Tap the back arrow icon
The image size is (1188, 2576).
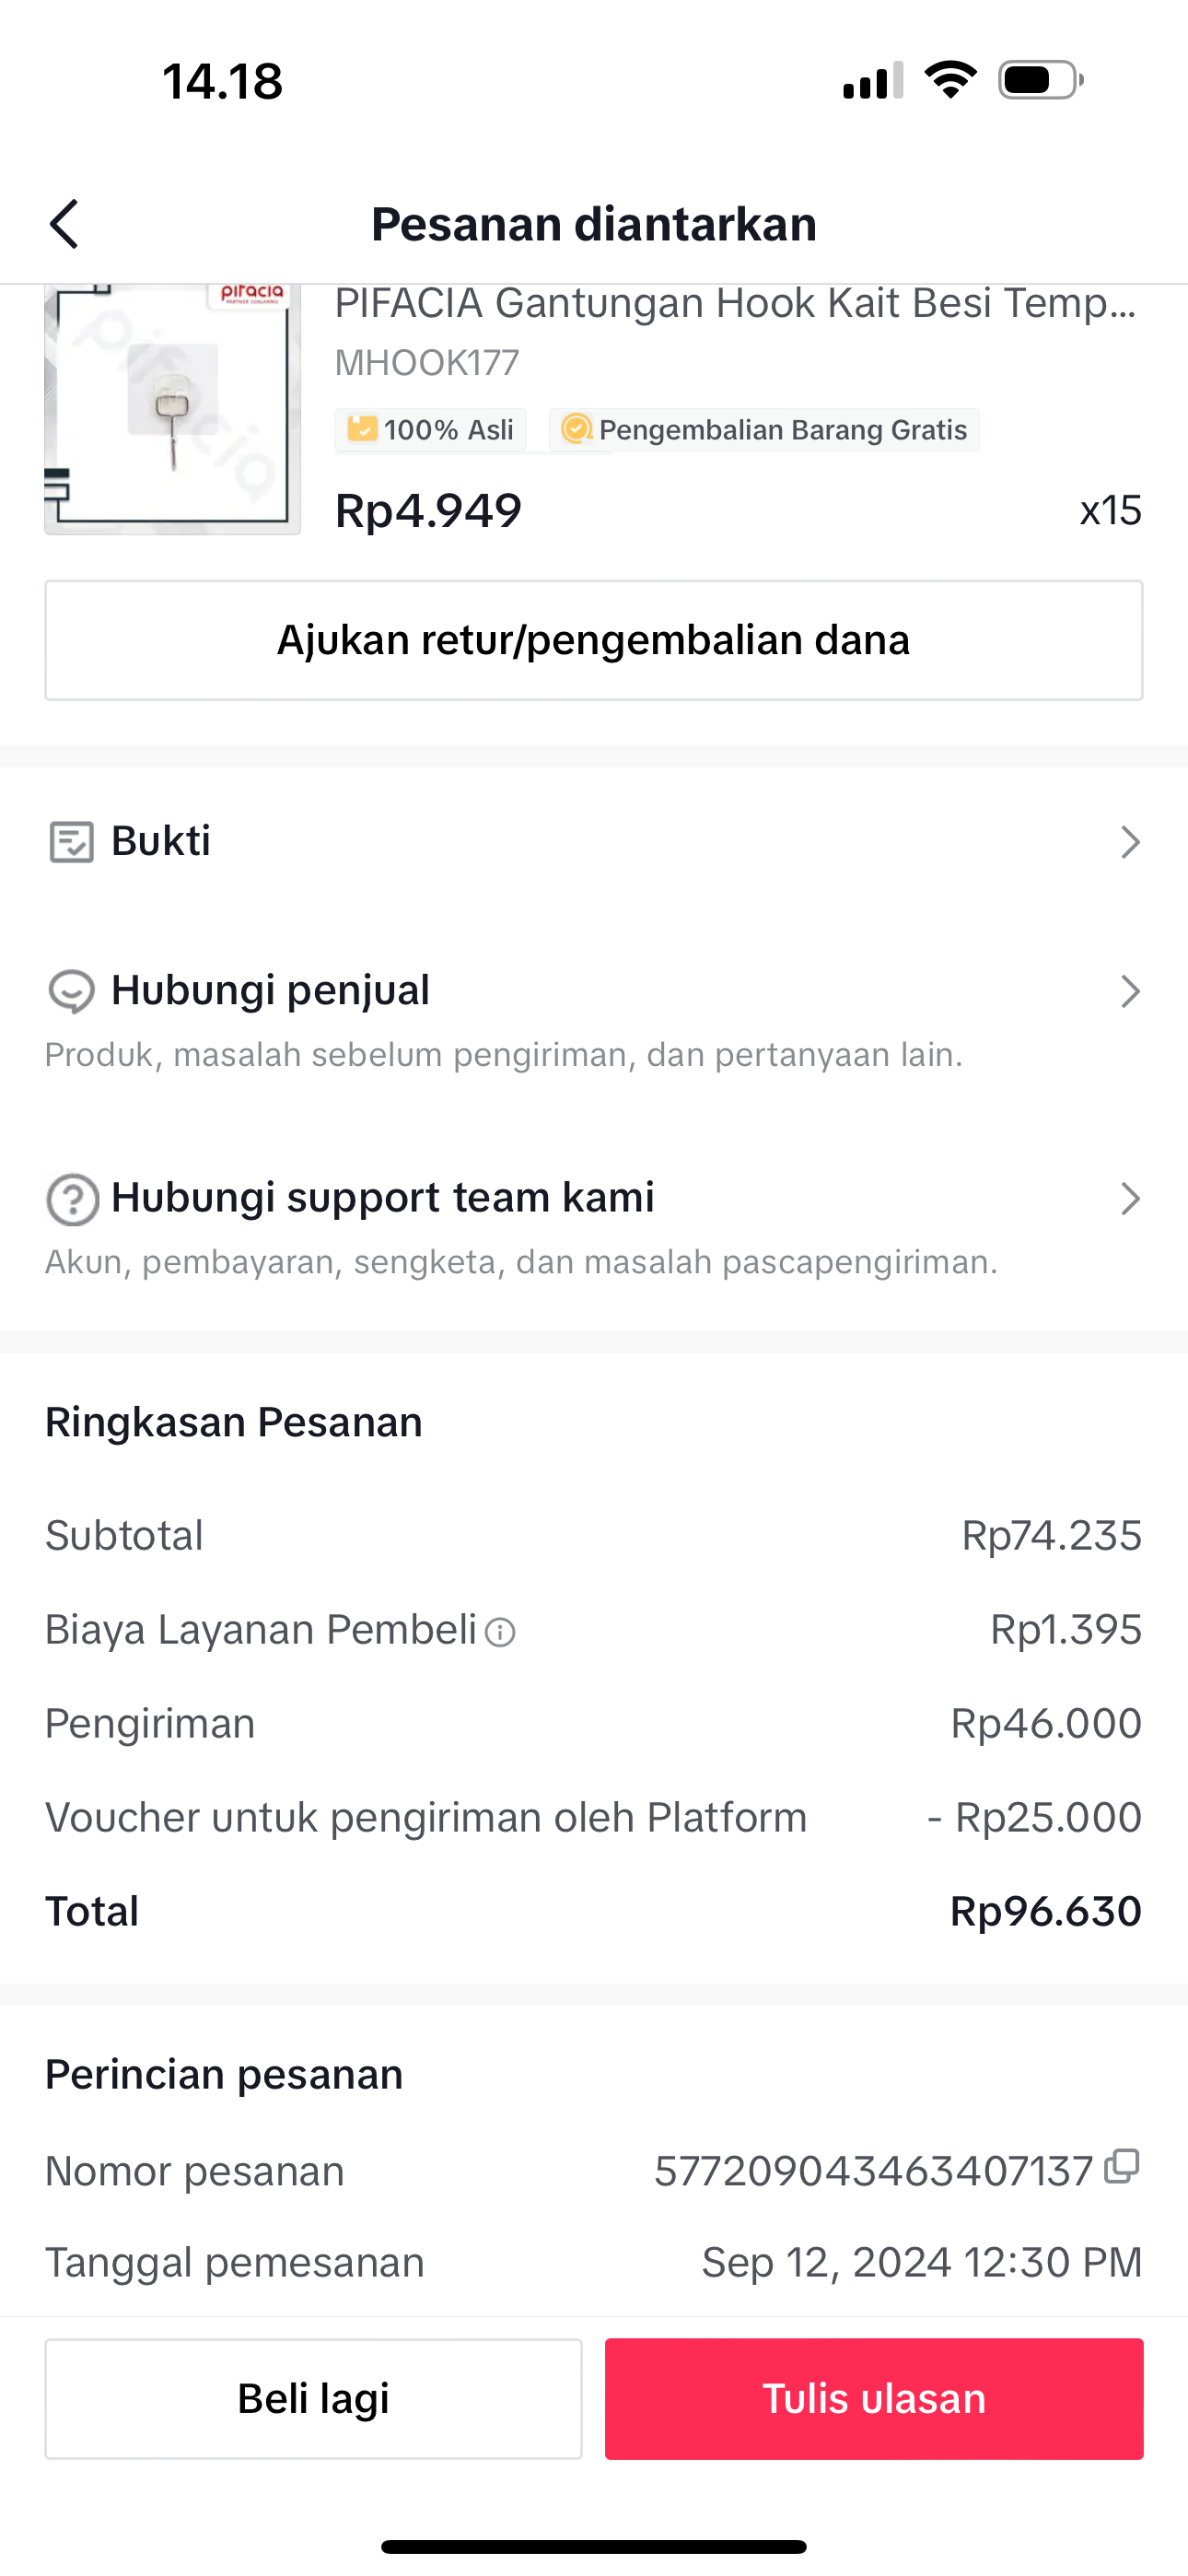65,224
